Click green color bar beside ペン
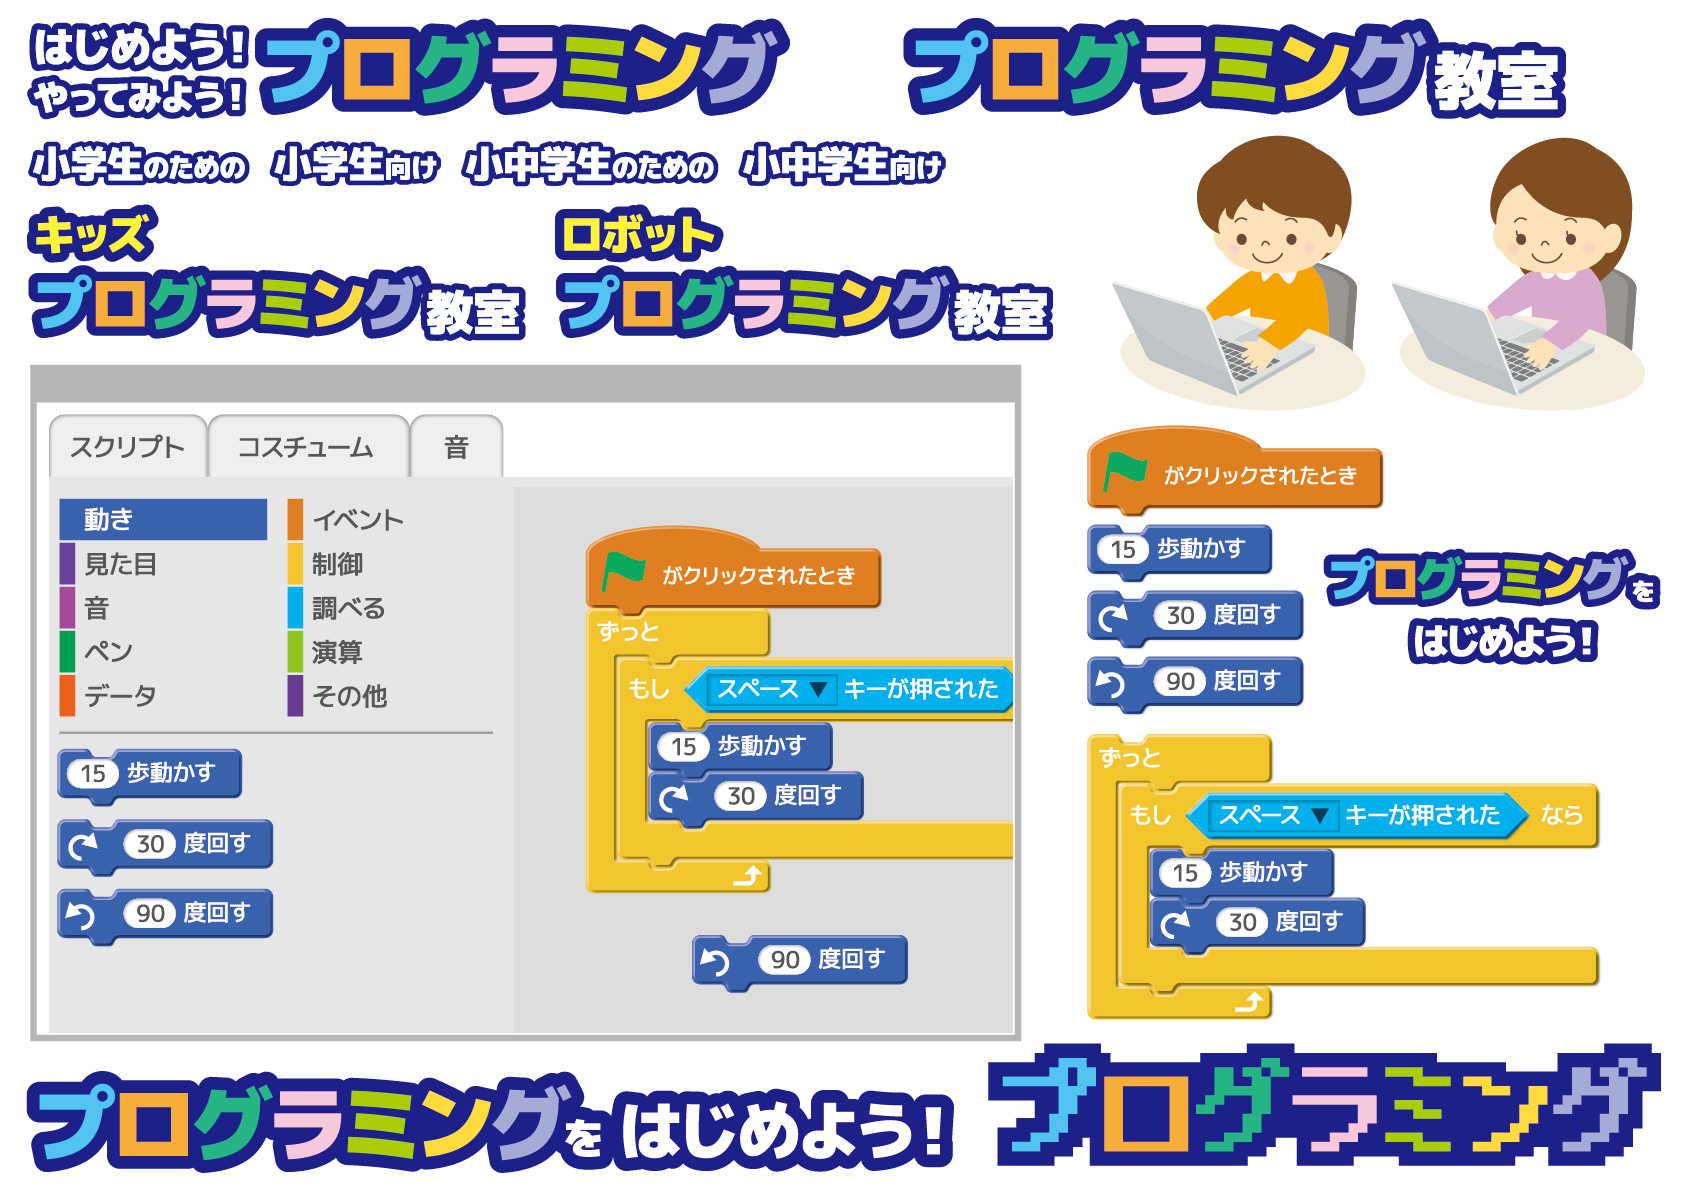1684x1191 pixels. tap(67, 652)
